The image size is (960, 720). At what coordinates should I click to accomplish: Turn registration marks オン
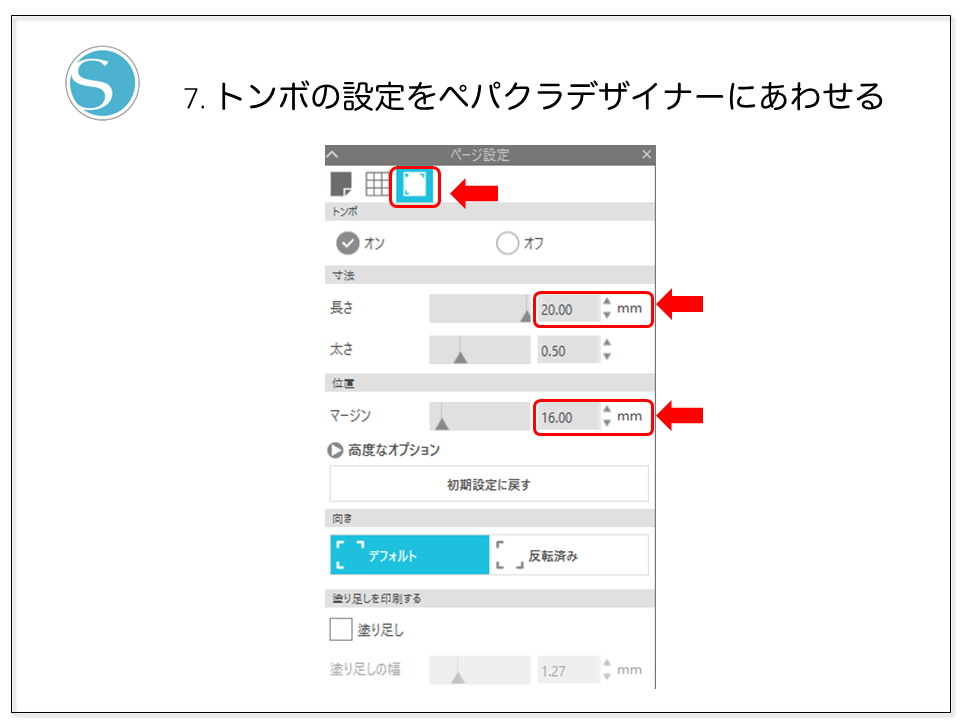[x=348, y=243]
